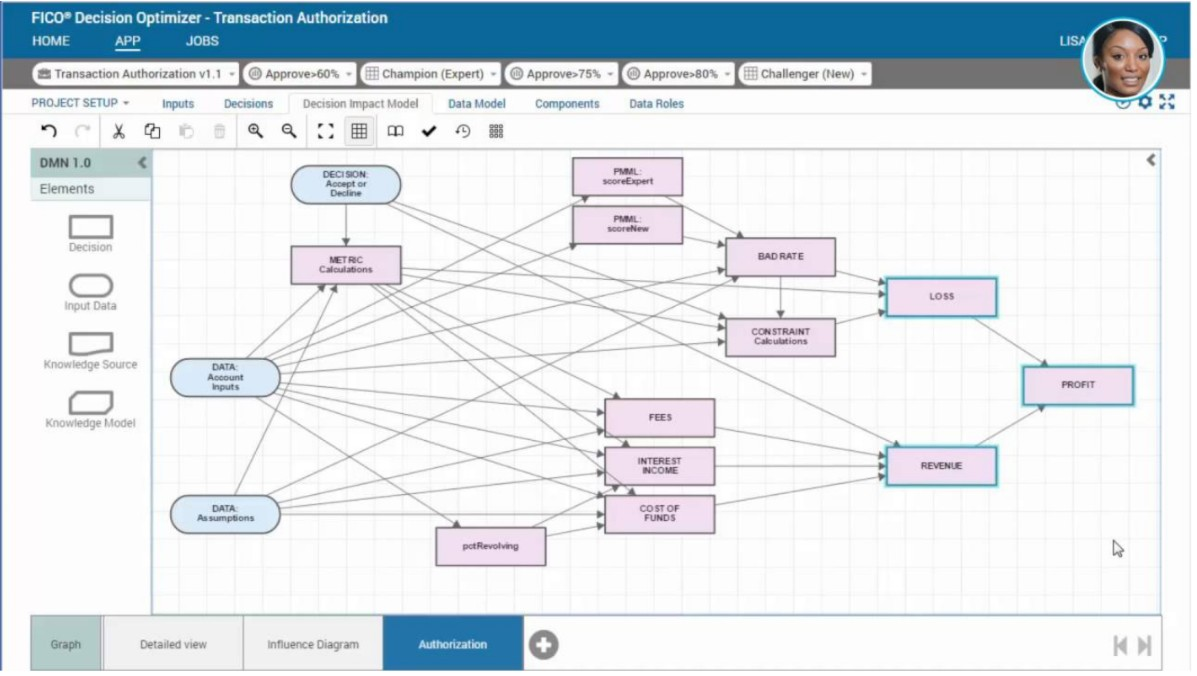
Task: Select the METRIC Calculations node
Action: coord(346,265)
